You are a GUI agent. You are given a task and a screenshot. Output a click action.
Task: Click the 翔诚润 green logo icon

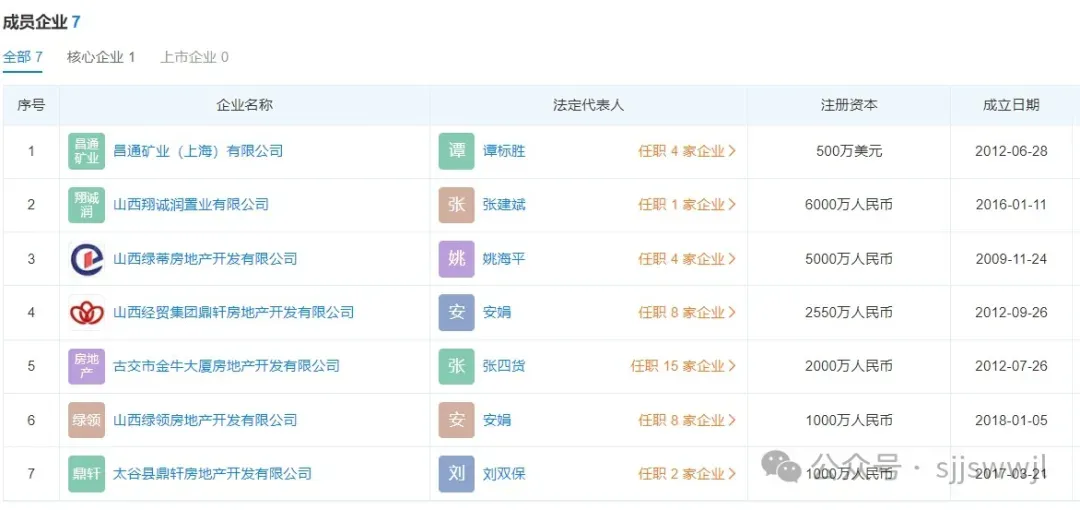tap(86, 205)
